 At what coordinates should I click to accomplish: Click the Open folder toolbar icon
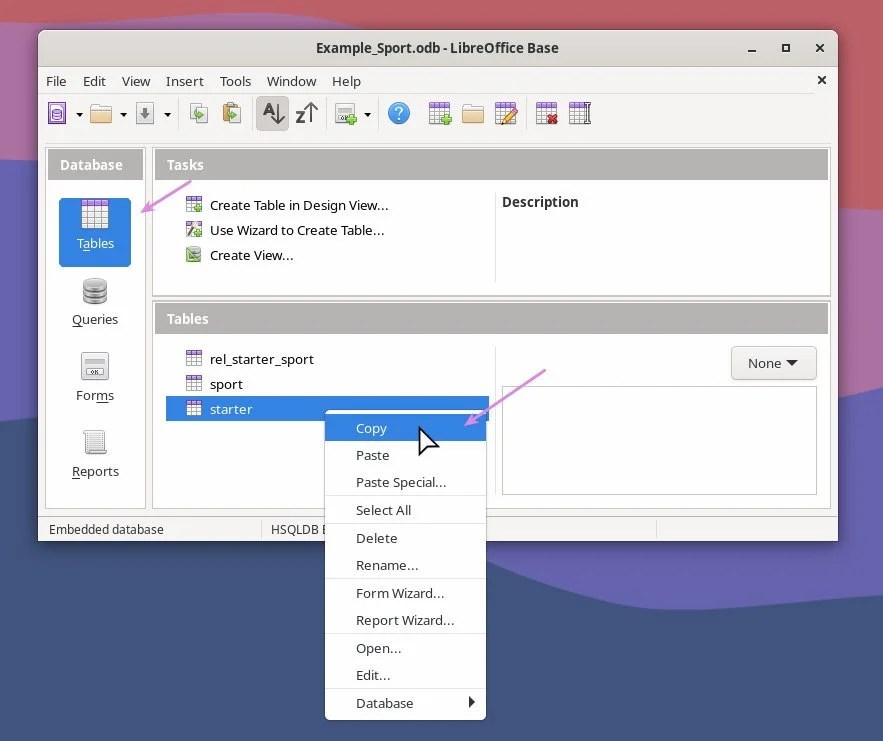coord(101,114)
